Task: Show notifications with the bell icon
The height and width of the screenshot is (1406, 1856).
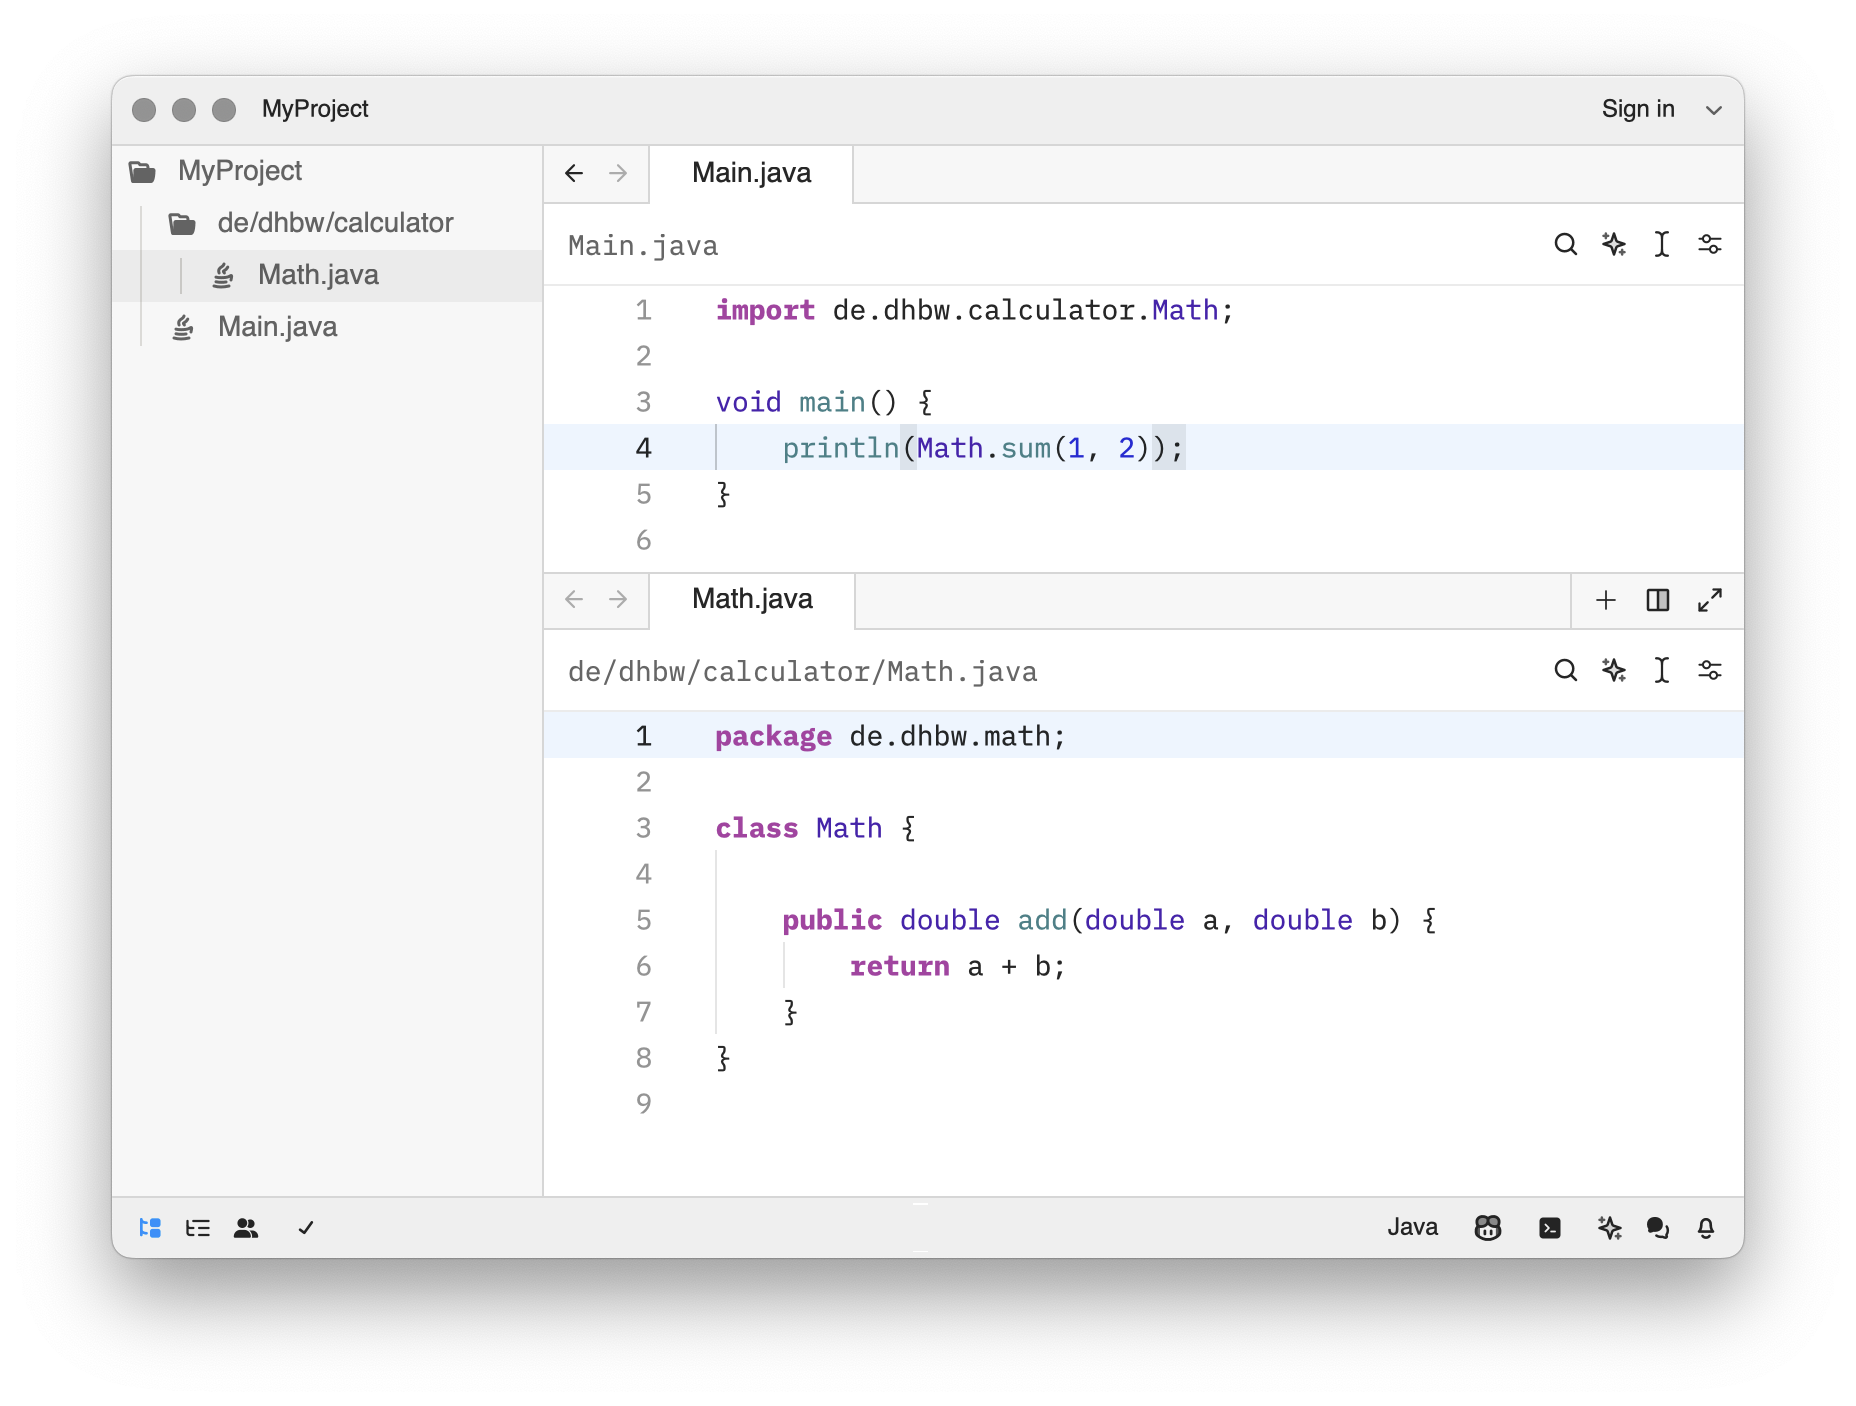Action: coord(1706,1228)
